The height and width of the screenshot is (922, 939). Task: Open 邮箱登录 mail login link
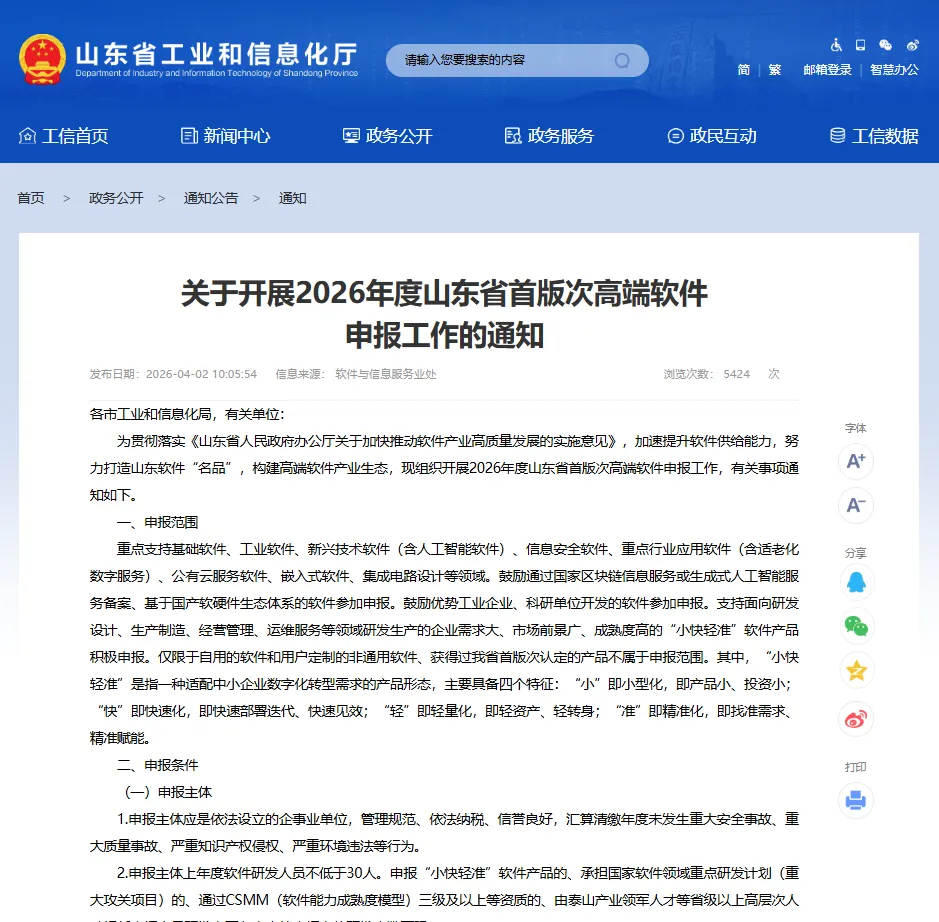coord(827,69)
